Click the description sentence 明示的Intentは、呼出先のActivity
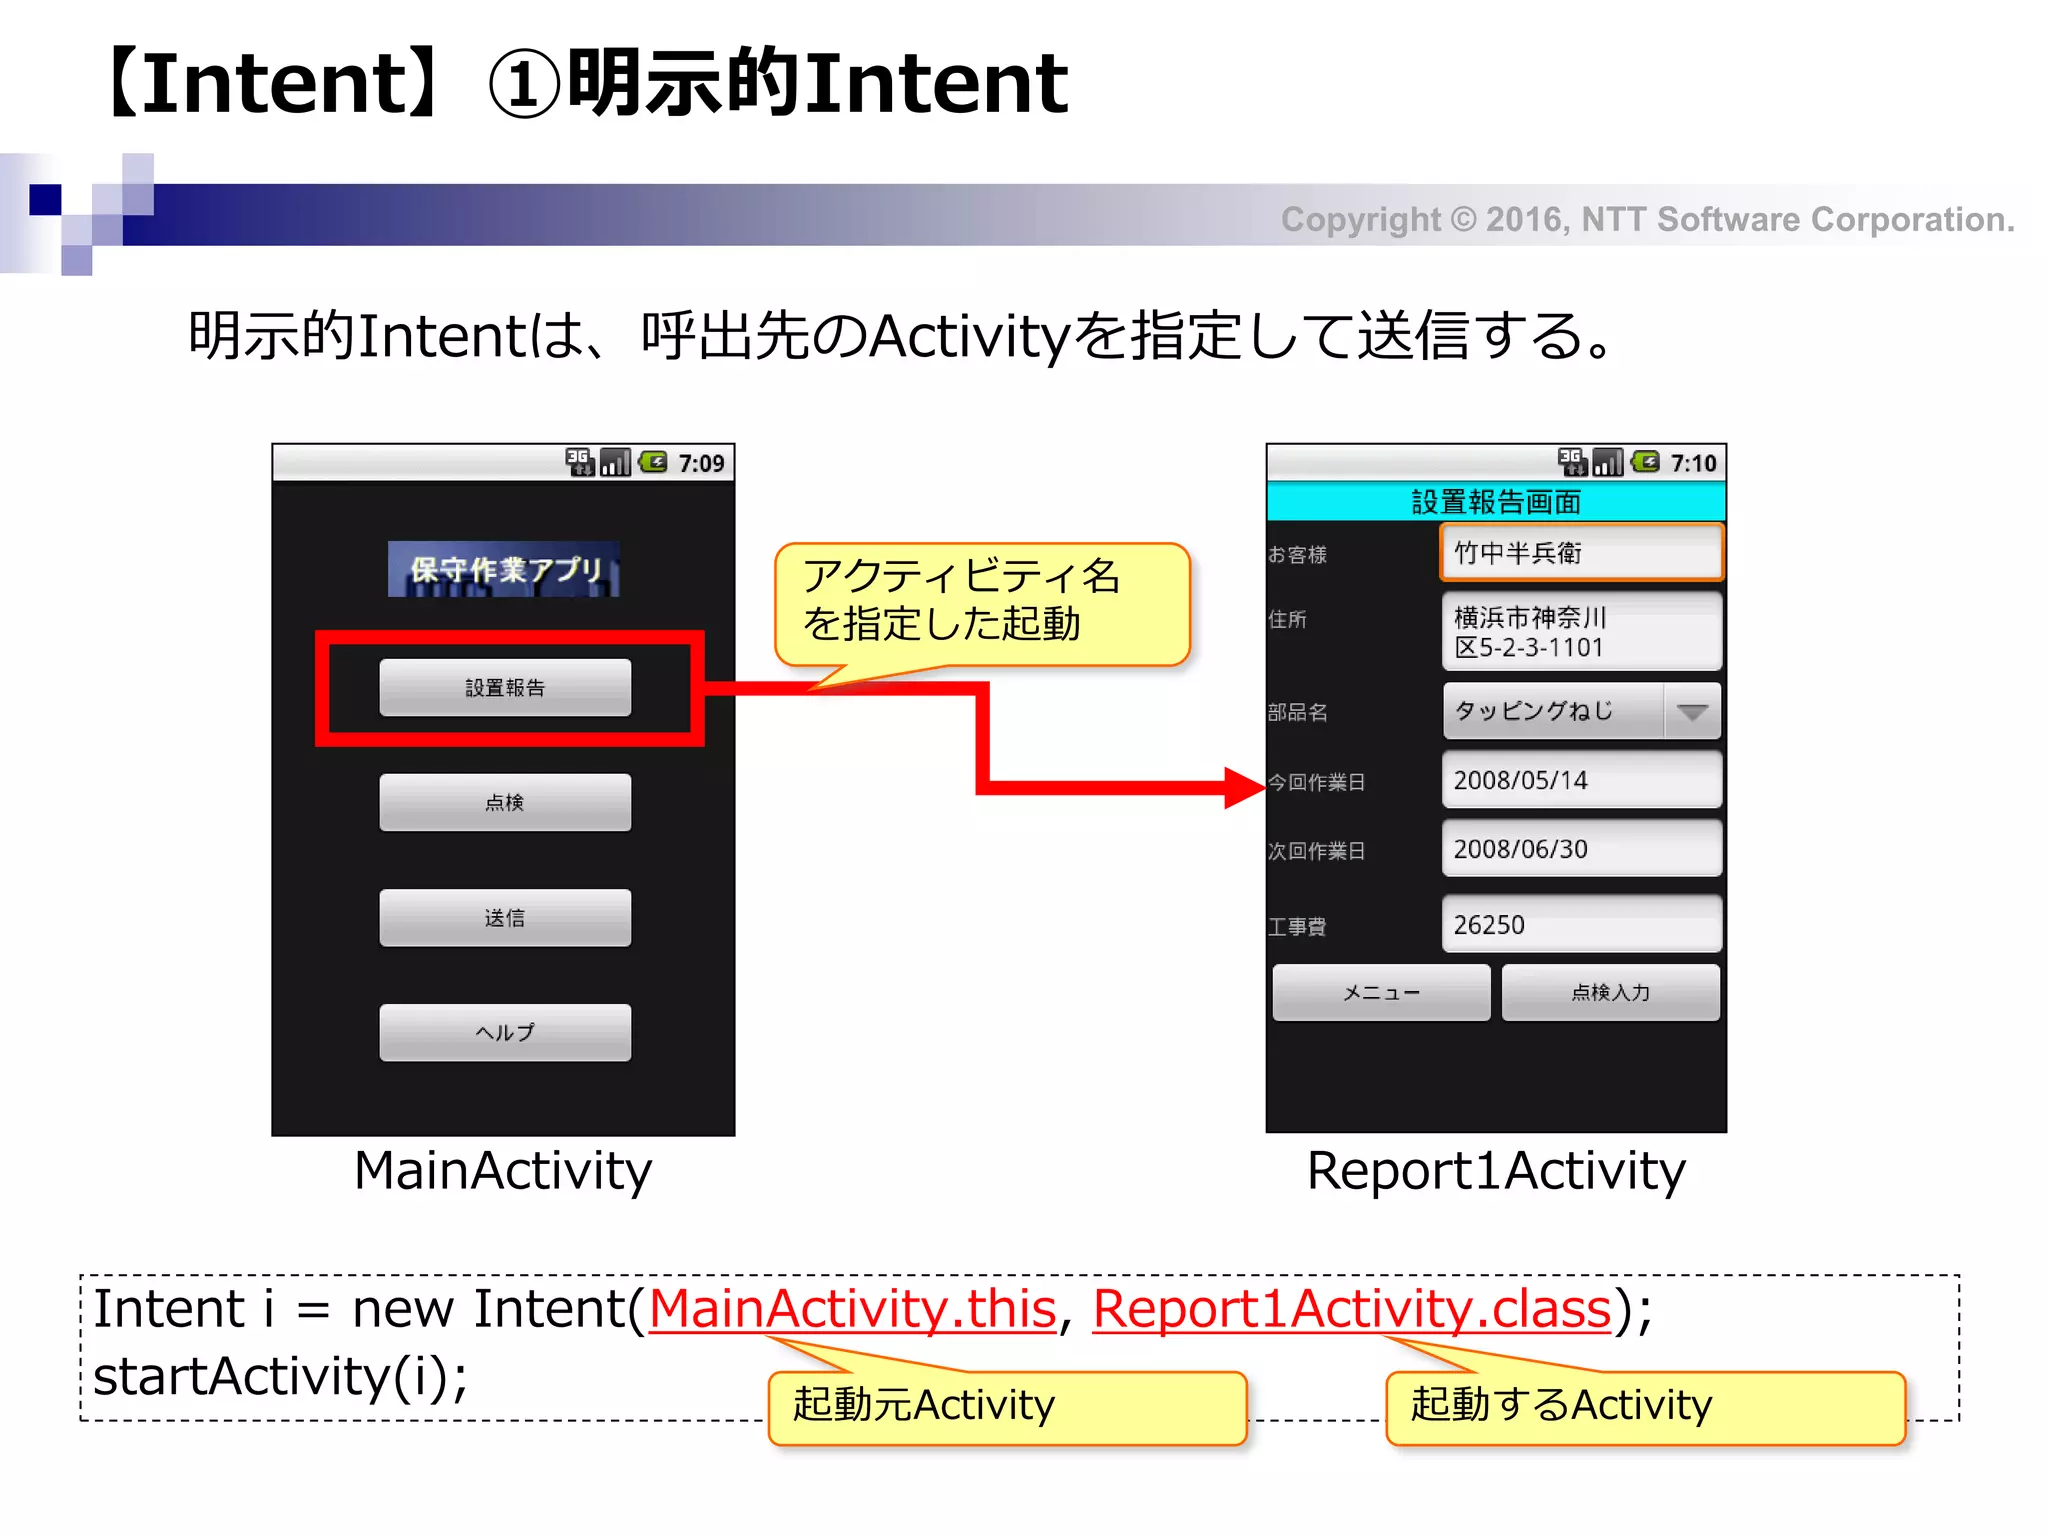 tap(900, 335)
